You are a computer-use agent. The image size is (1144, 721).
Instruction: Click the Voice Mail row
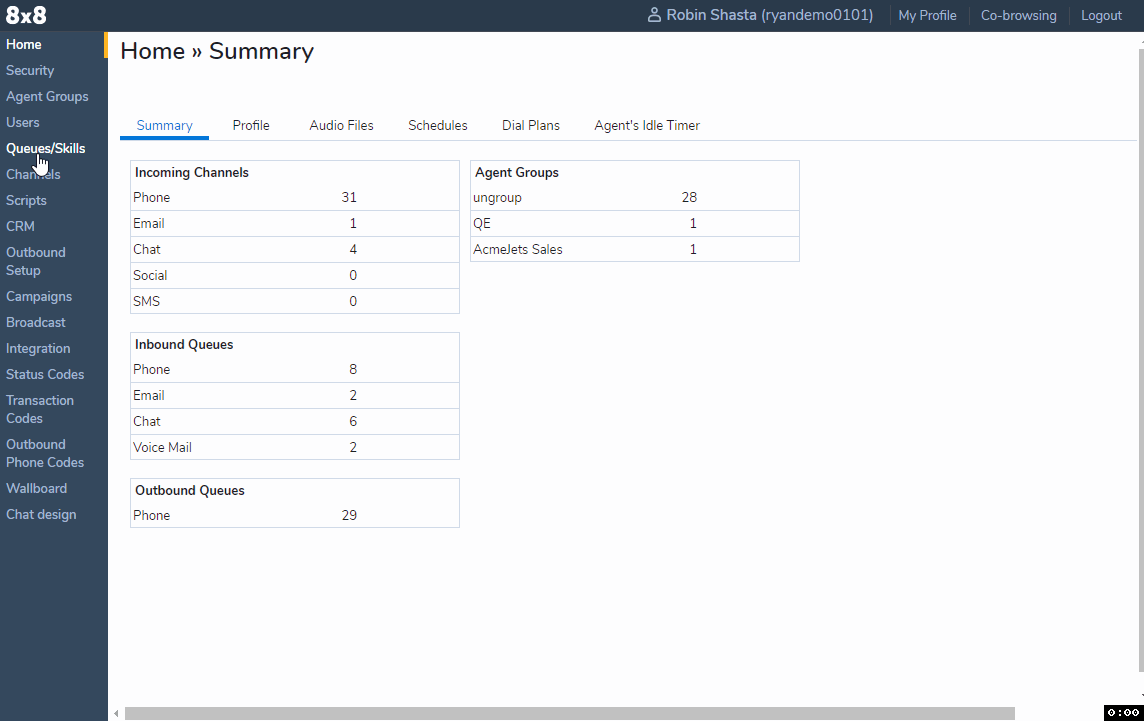[x=295, y=447]
